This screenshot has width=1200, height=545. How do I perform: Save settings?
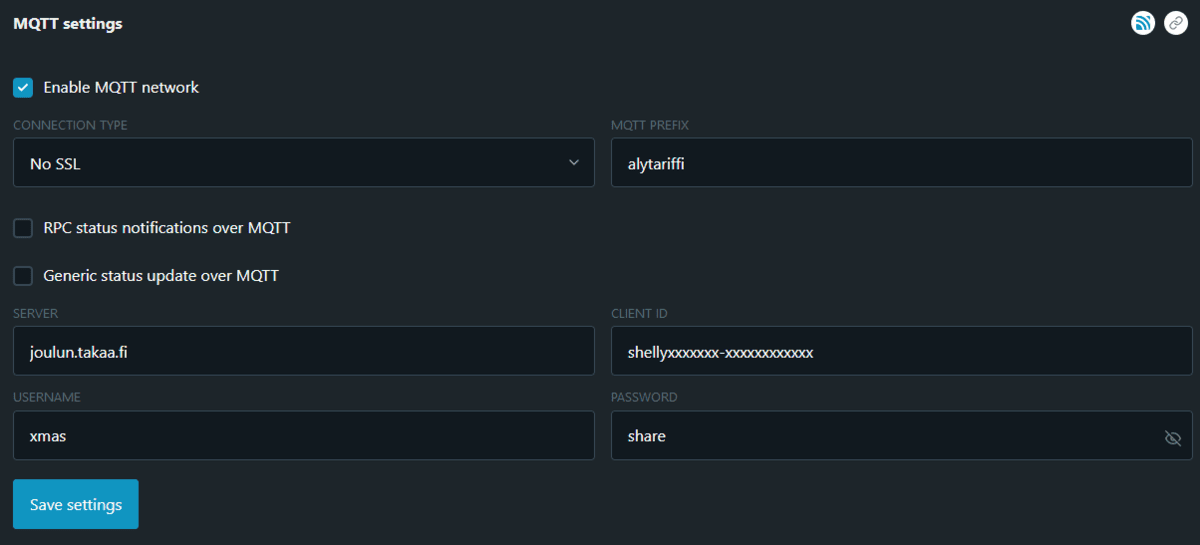pos(76,504)
